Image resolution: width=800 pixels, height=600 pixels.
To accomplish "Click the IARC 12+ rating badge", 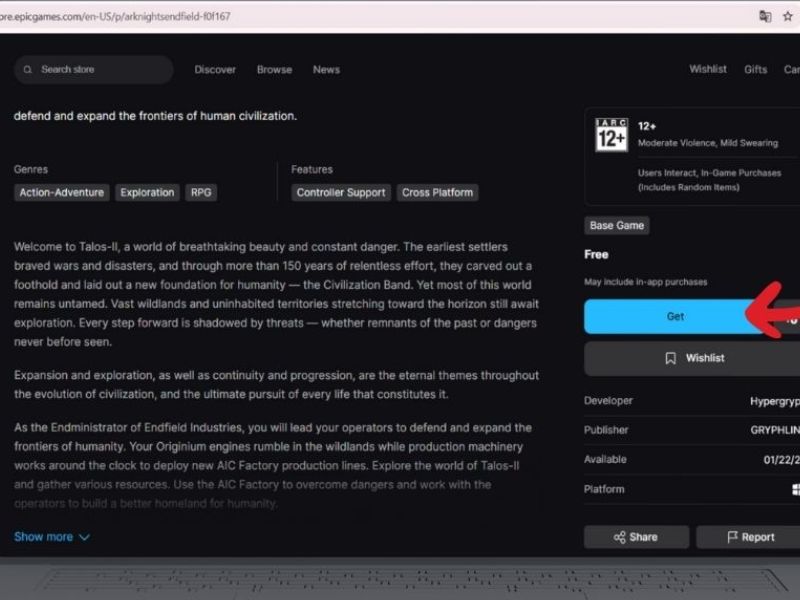I will point(611,135).
